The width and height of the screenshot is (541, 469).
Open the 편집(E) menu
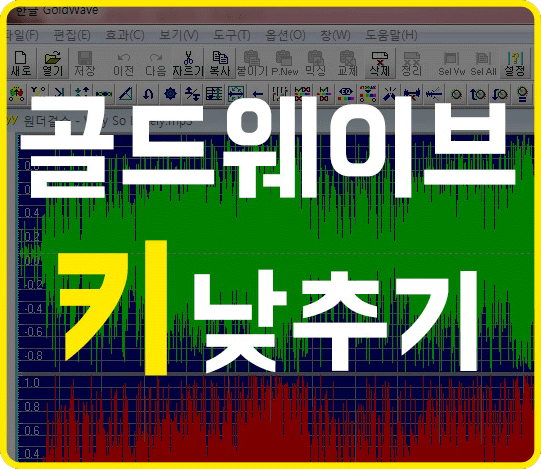pyautogui.click(x=72, y=35)
